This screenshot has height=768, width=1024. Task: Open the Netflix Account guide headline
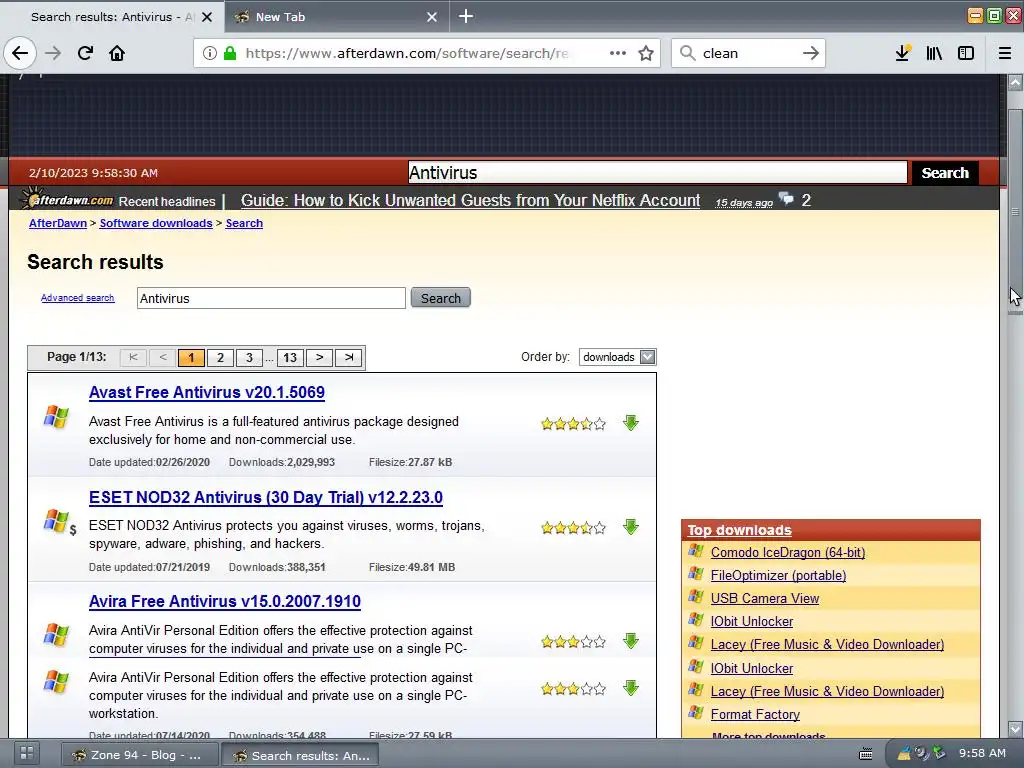(x=470, y=200)
